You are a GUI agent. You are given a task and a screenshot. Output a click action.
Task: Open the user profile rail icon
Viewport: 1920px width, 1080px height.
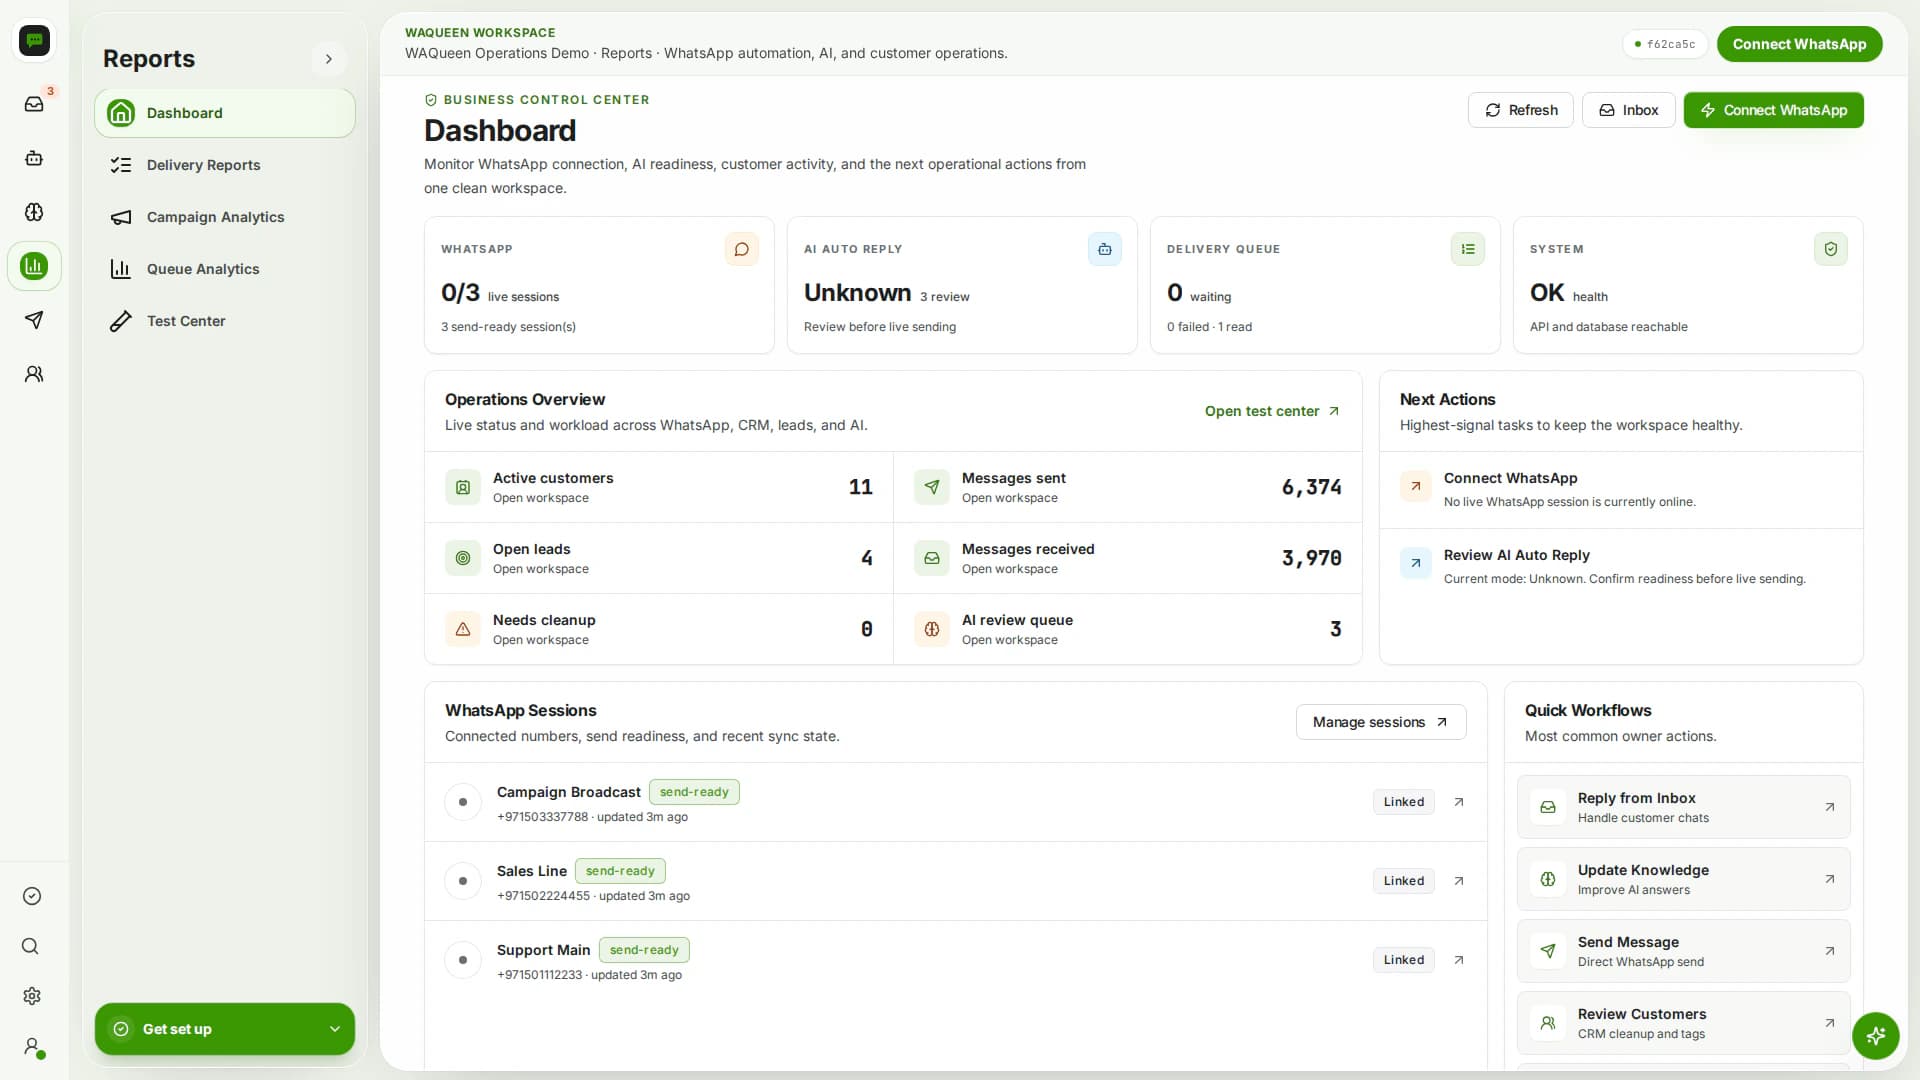[x=32, y=1046]
